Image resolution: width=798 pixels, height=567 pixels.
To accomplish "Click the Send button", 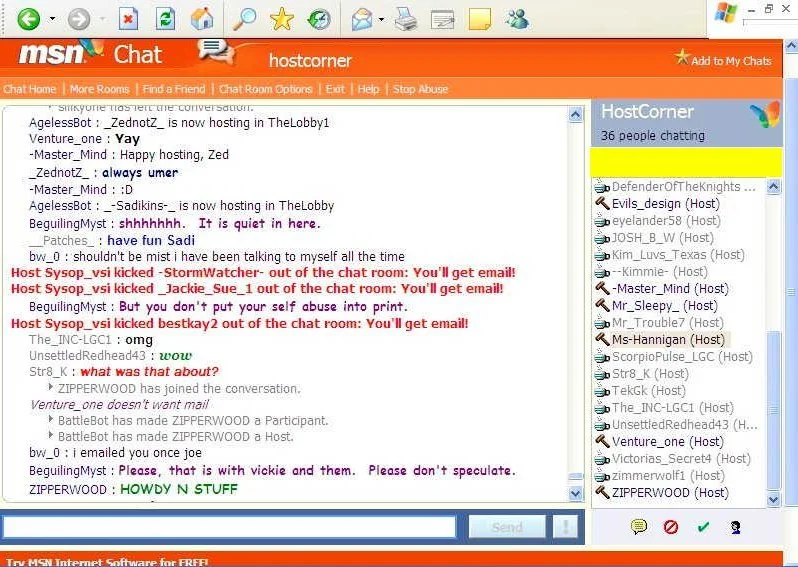I will pos(507,527).
